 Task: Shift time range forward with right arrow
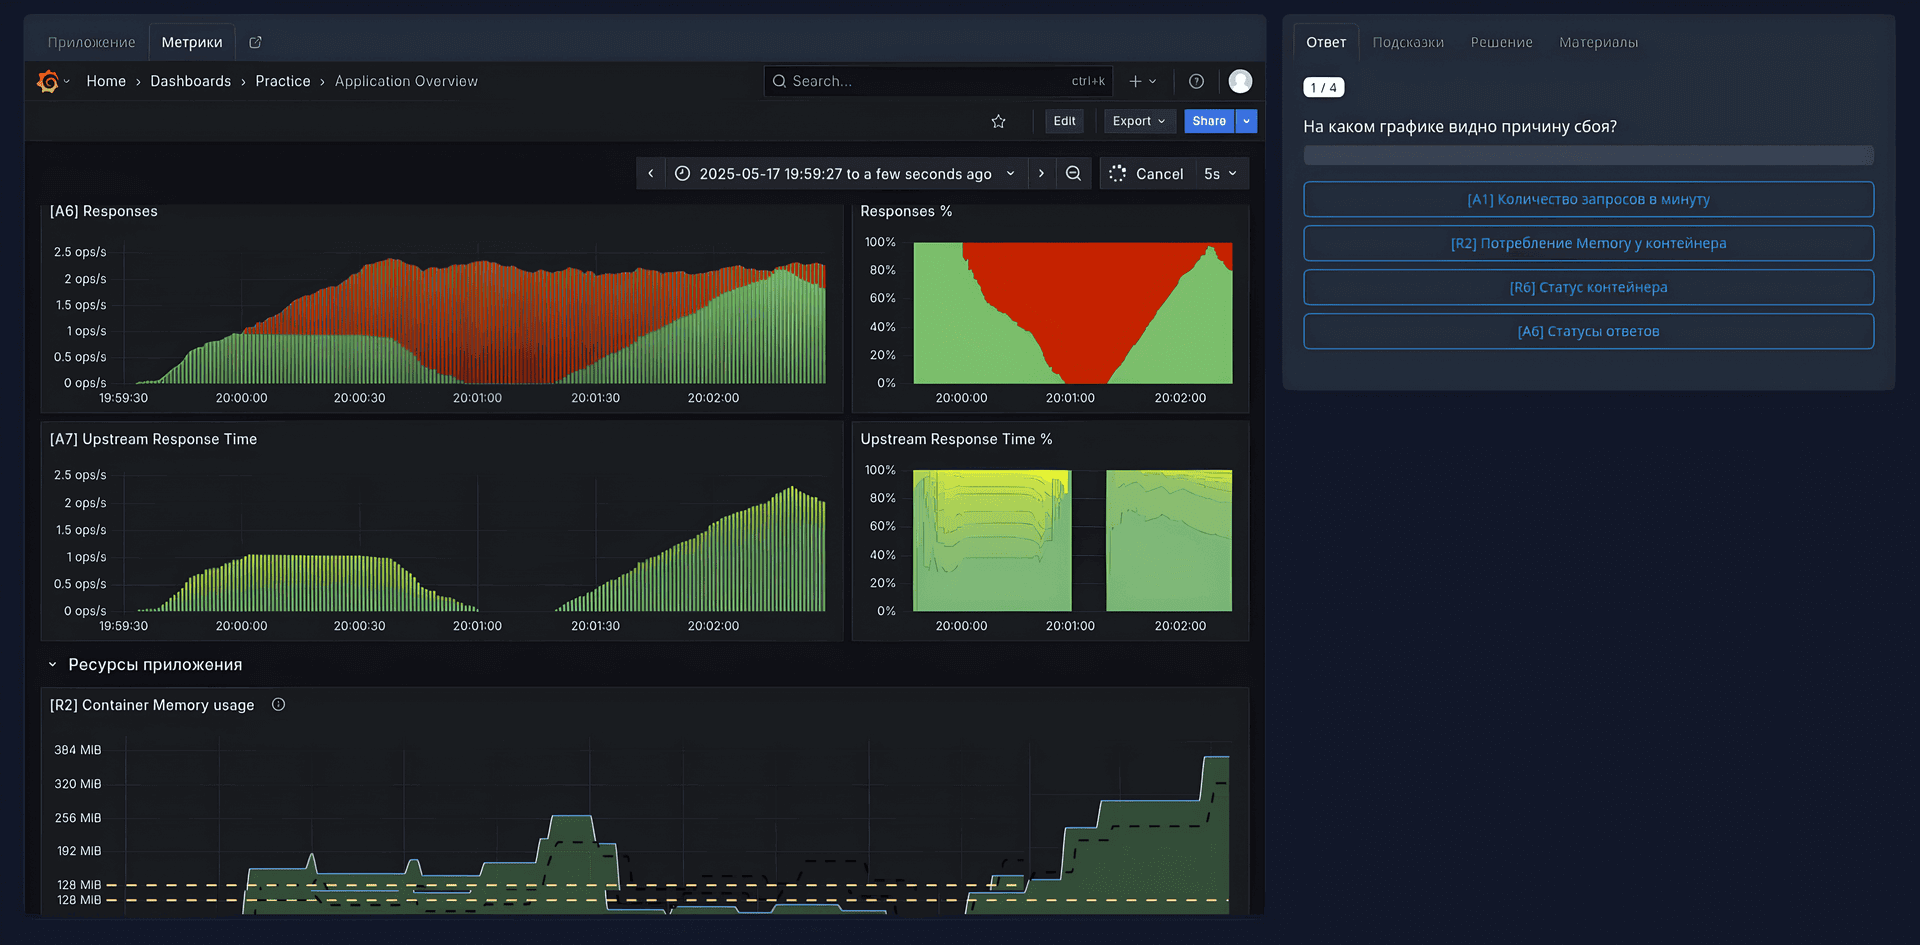[x=1041, y=173]
